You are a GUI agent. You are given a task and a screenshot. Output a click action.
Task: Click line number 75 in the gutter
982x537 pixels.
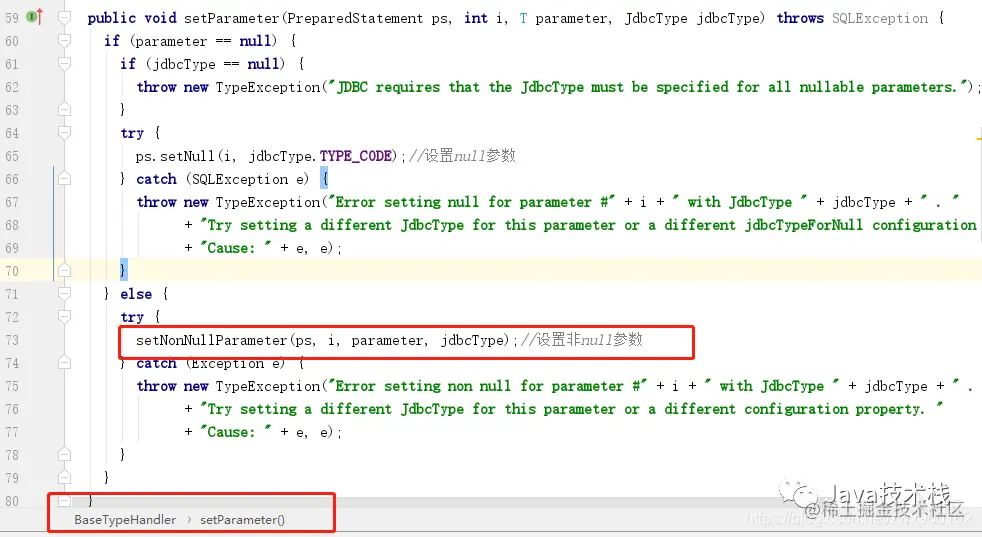(x=12, y=385)
